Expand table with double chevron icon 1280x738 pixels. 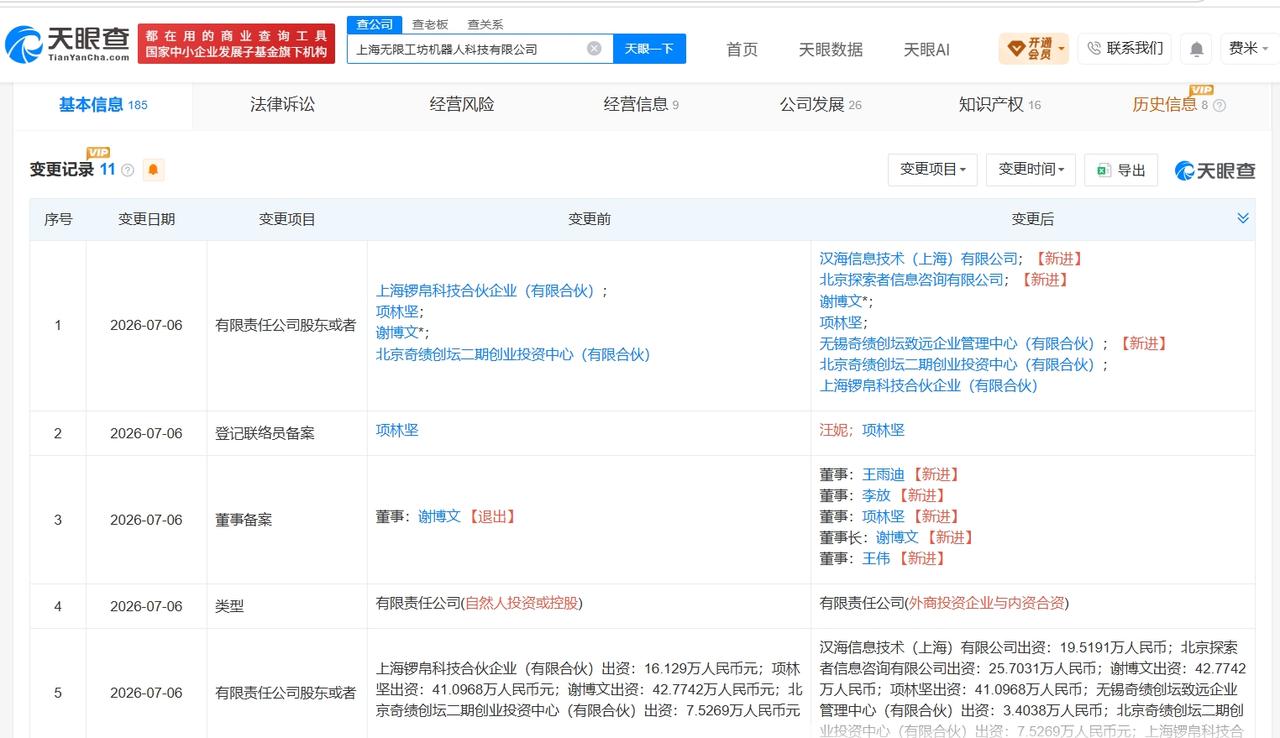click(x=1243, y=218)
